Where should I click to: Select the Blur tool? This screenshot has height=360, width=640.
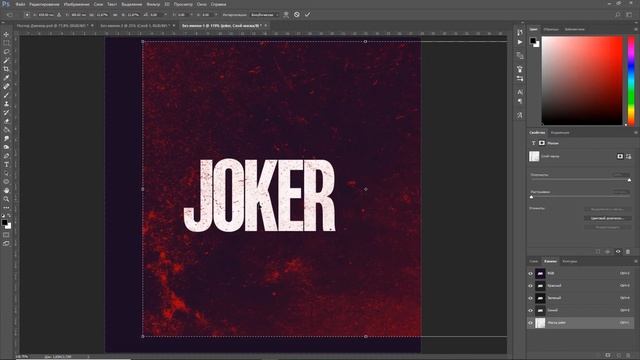pos(6,139)
